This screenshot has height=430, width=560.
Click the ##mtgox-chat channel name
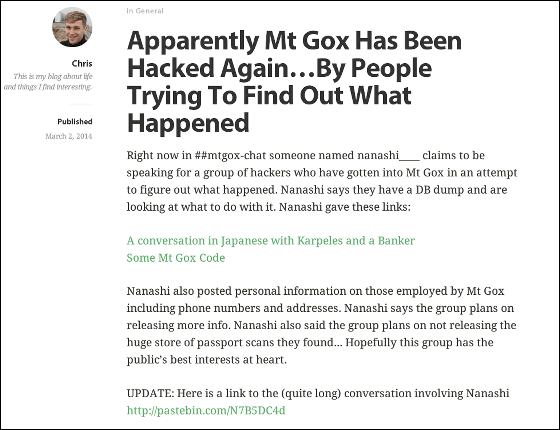pos(230,156)
